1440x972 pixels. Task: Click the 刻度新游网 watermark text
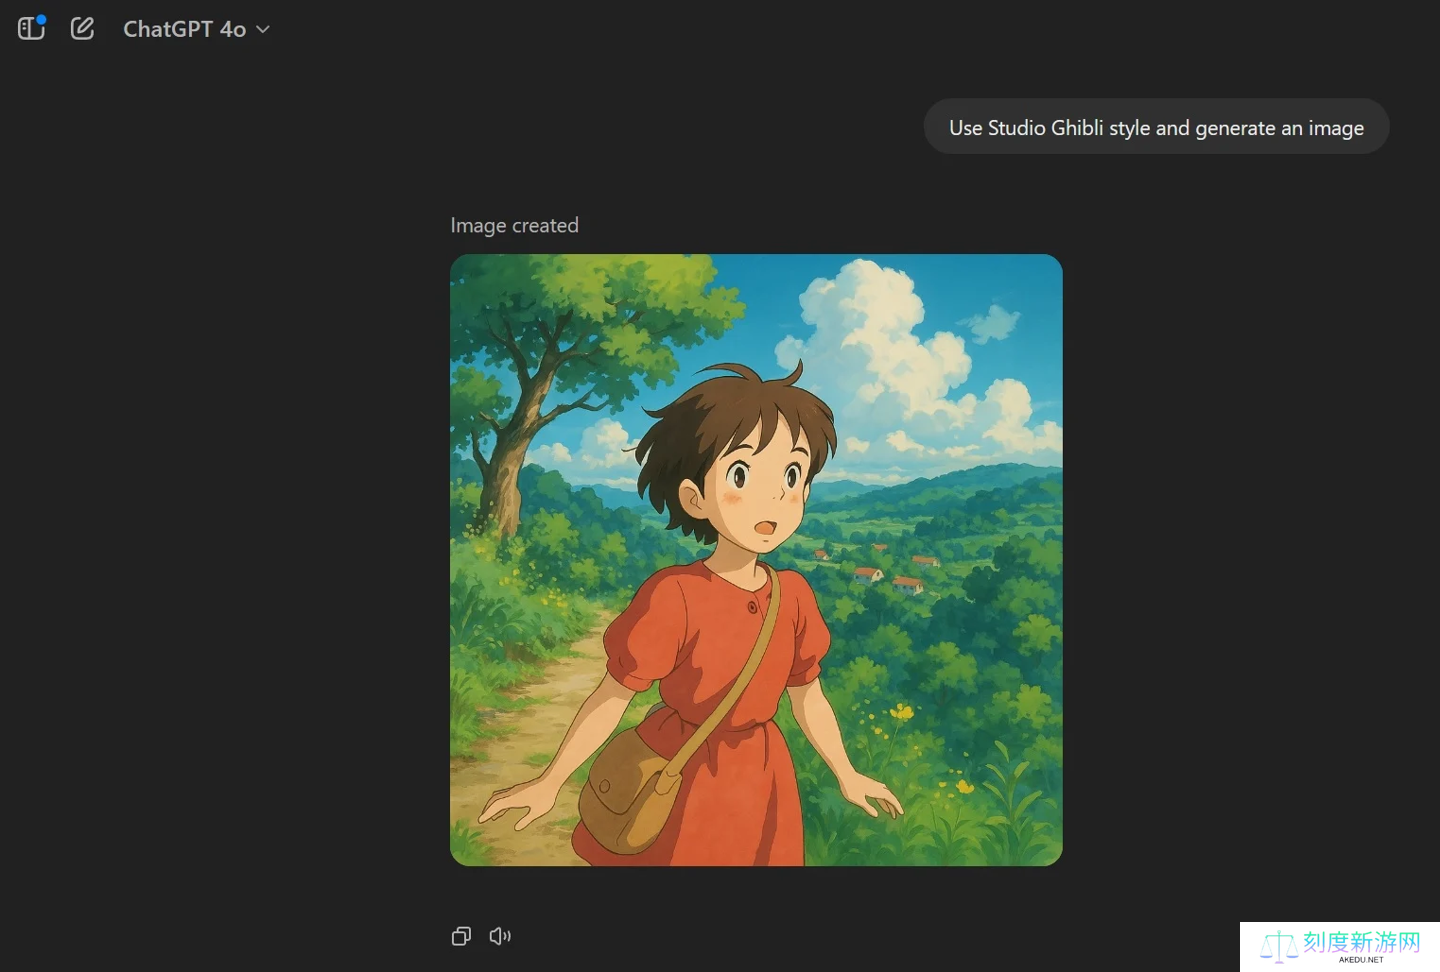pos(1361,942)
